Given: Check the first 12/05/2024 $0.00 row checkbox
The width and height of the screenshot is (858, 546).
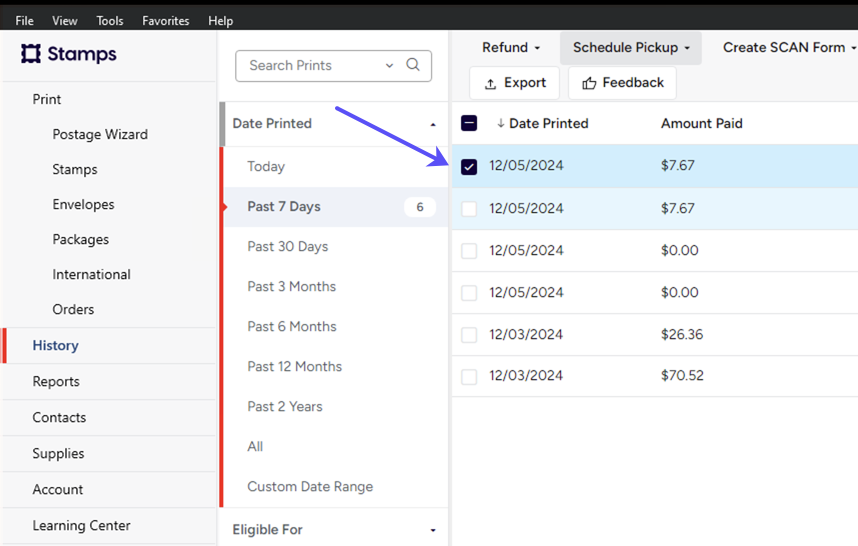Looking at the screenshot, I should (x=469, y=251).
